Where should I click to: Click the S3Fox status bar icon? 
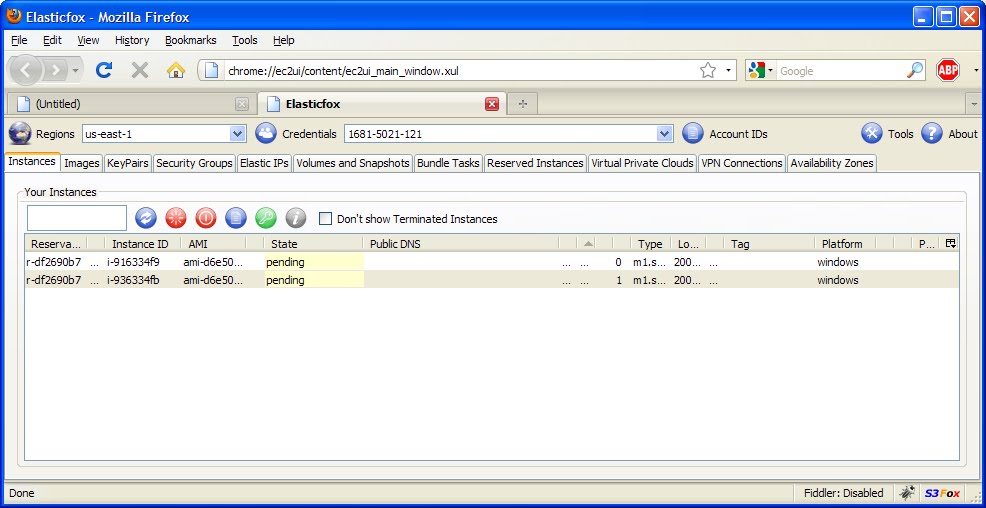[942, 493]
